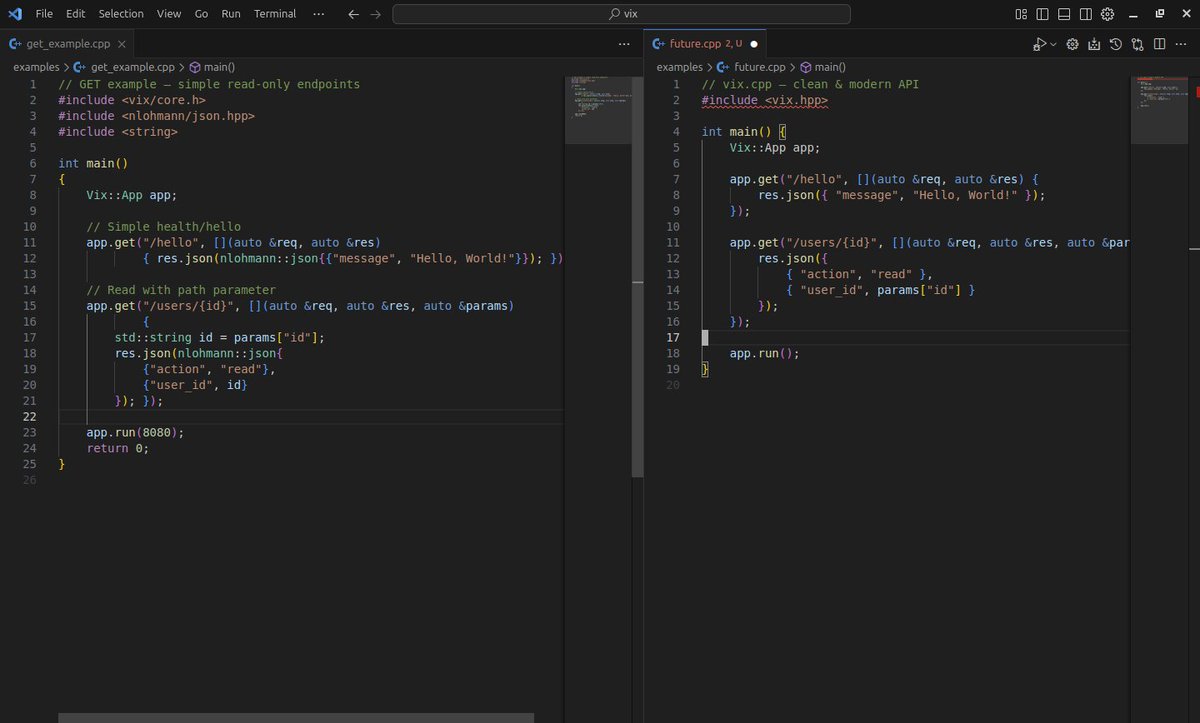Image resolution: width=1200 pixels, height=723 pixels.
Task: Open the run button dropdown arrow
Action: click(x=1052, y=44)
